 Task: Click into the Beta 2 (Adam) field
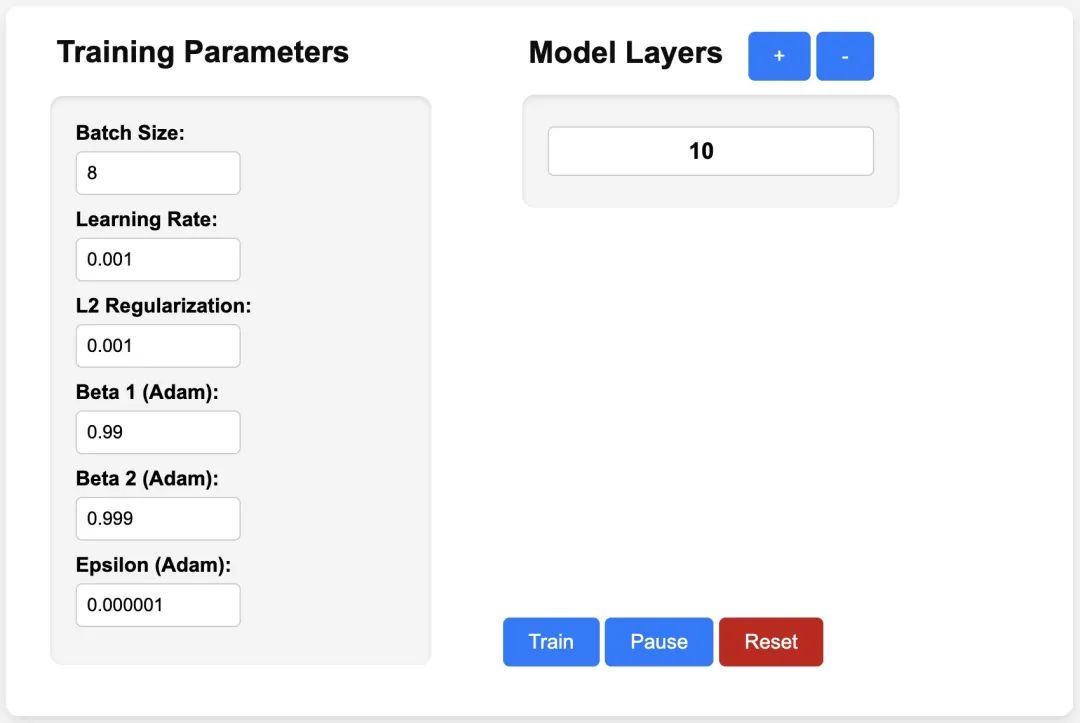point(158,519)
